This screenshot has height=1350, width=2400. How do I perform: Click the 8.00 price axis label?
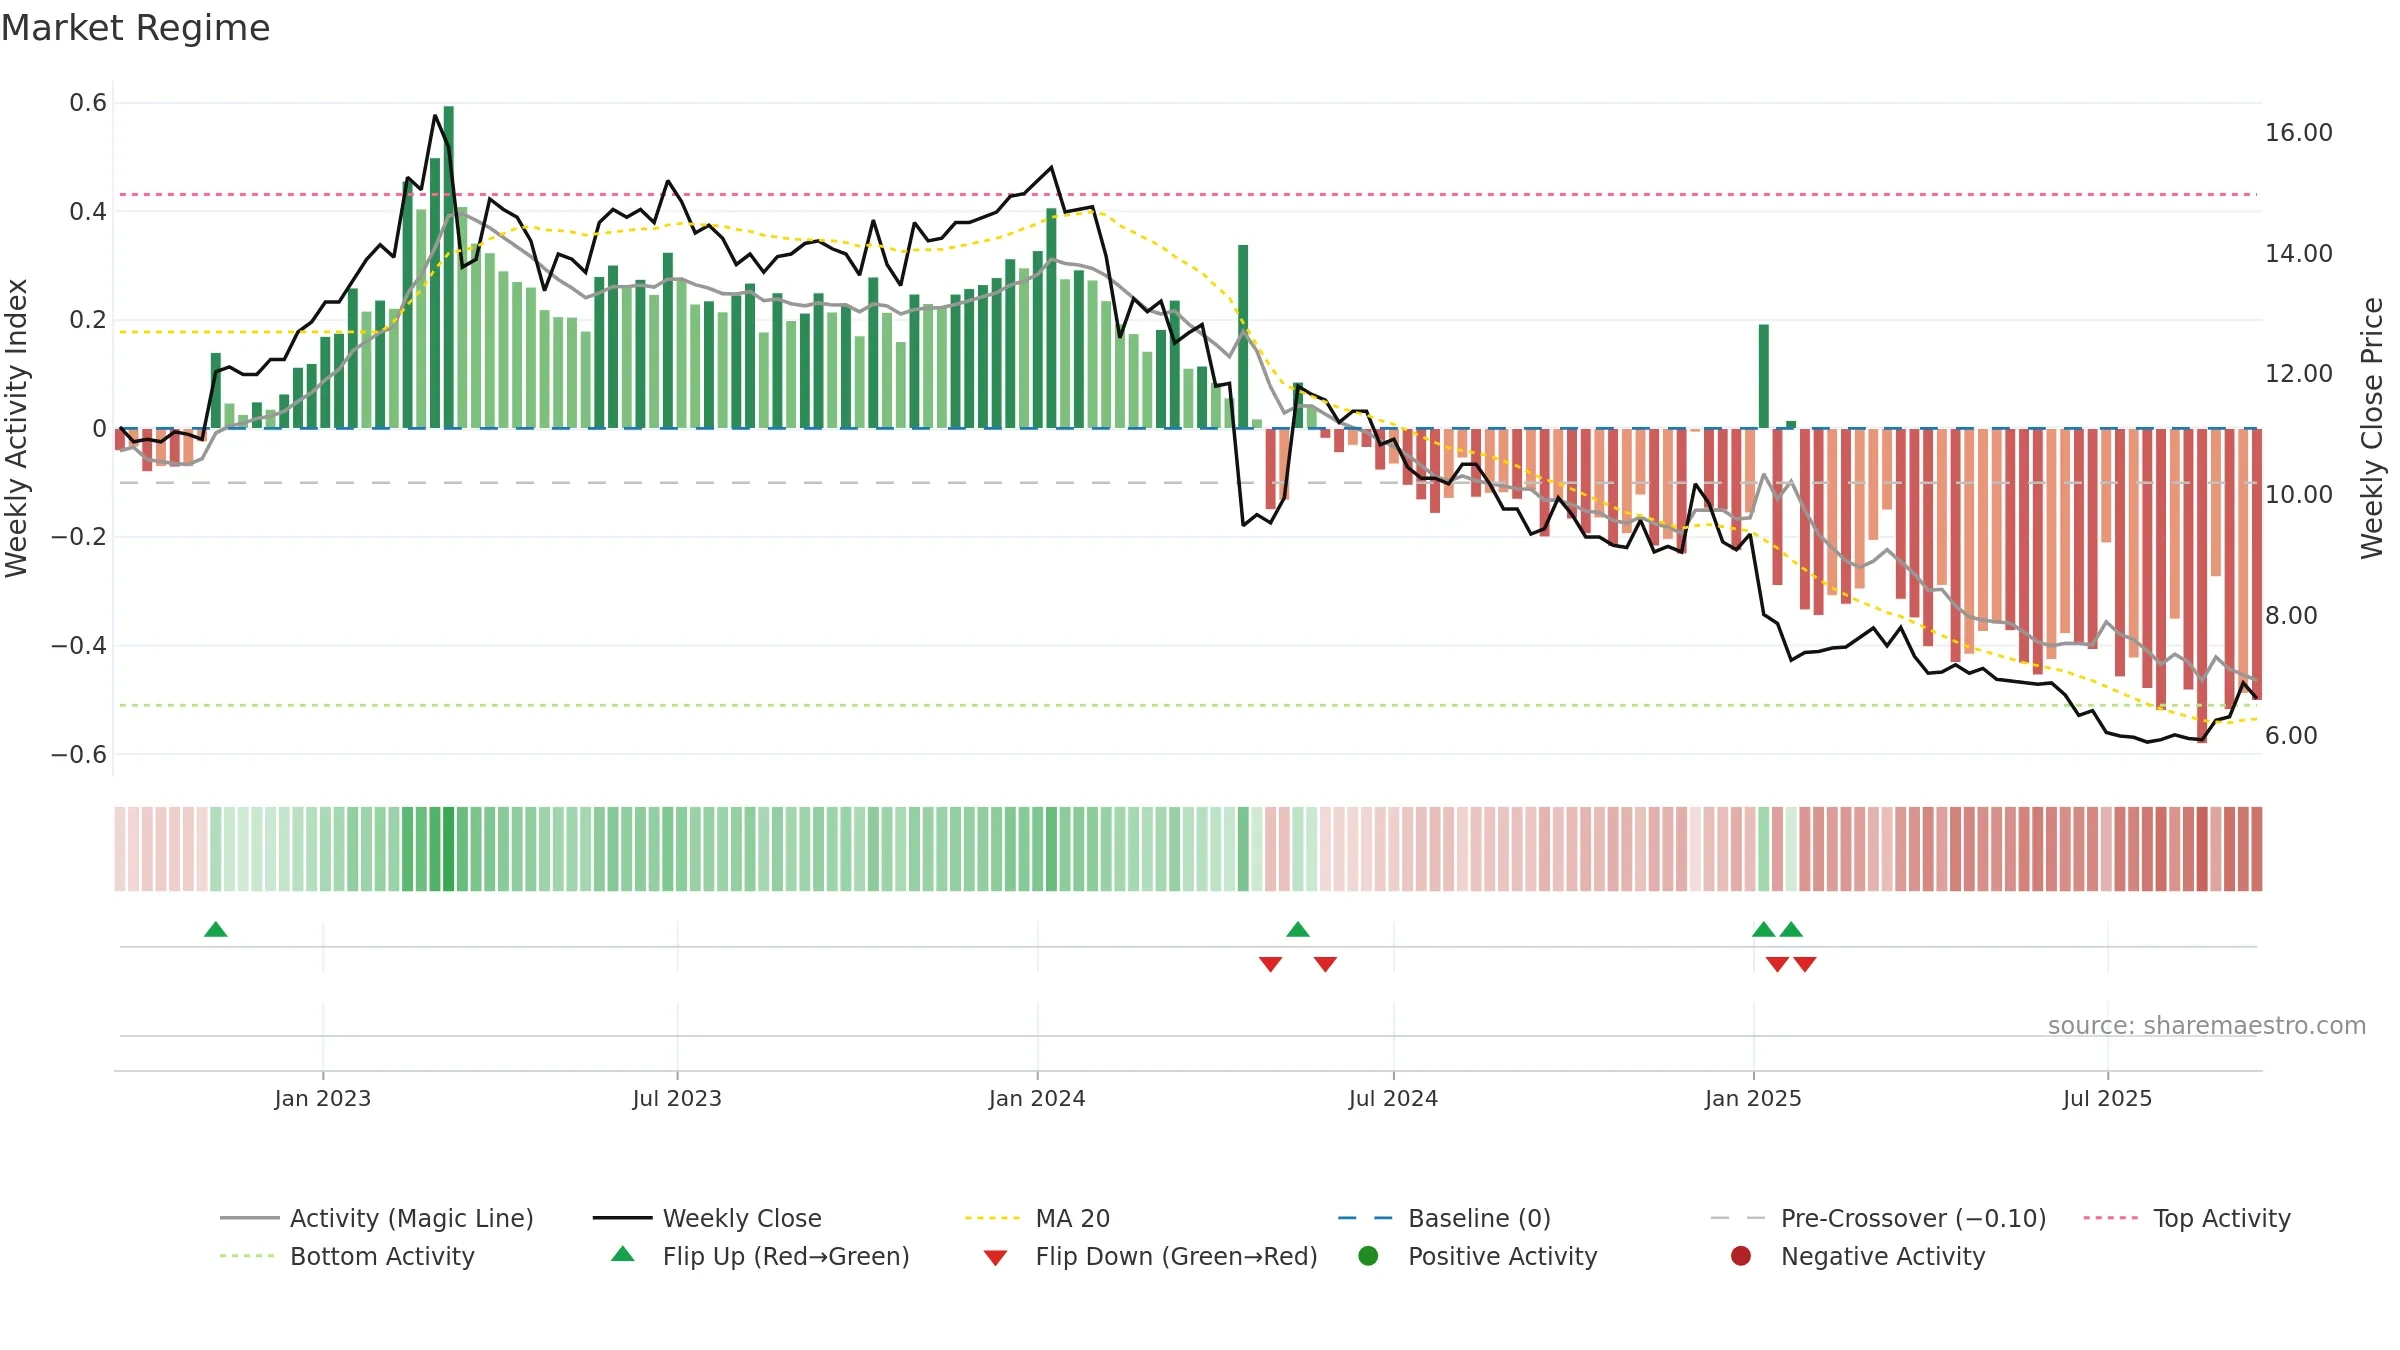tap(2291, 616)
